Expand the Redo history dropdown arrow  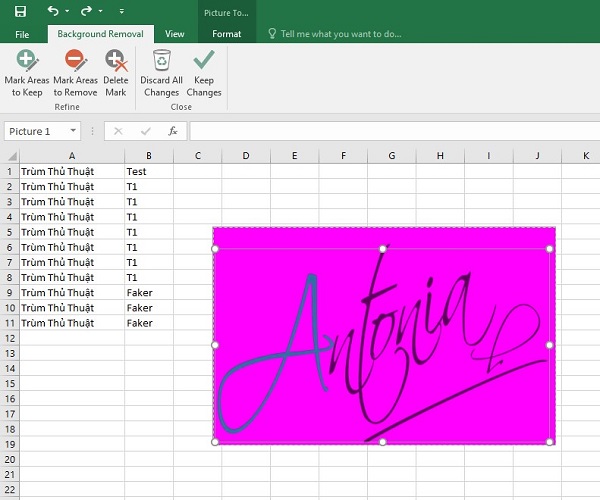pyautogui.click(x=100, y=12)
